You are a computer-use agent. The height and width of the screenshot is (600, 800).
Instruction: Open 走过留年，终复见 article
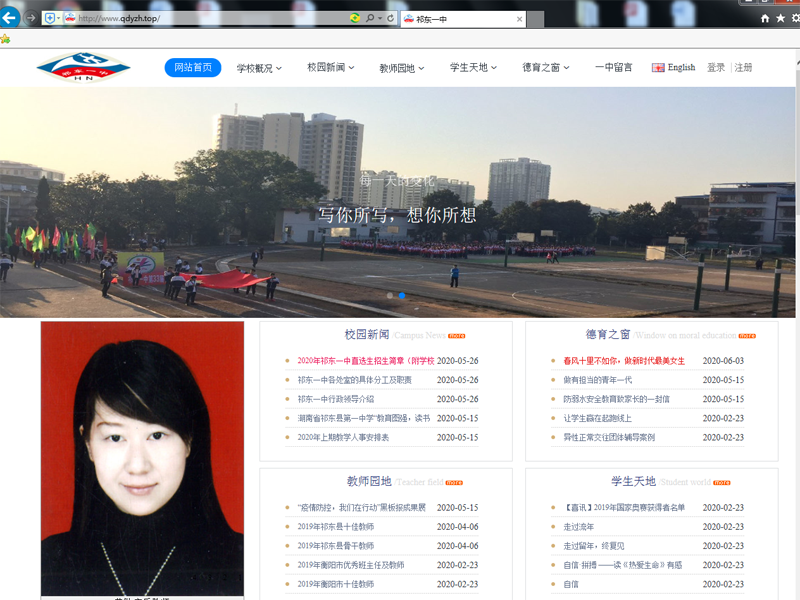pos(594,546)
